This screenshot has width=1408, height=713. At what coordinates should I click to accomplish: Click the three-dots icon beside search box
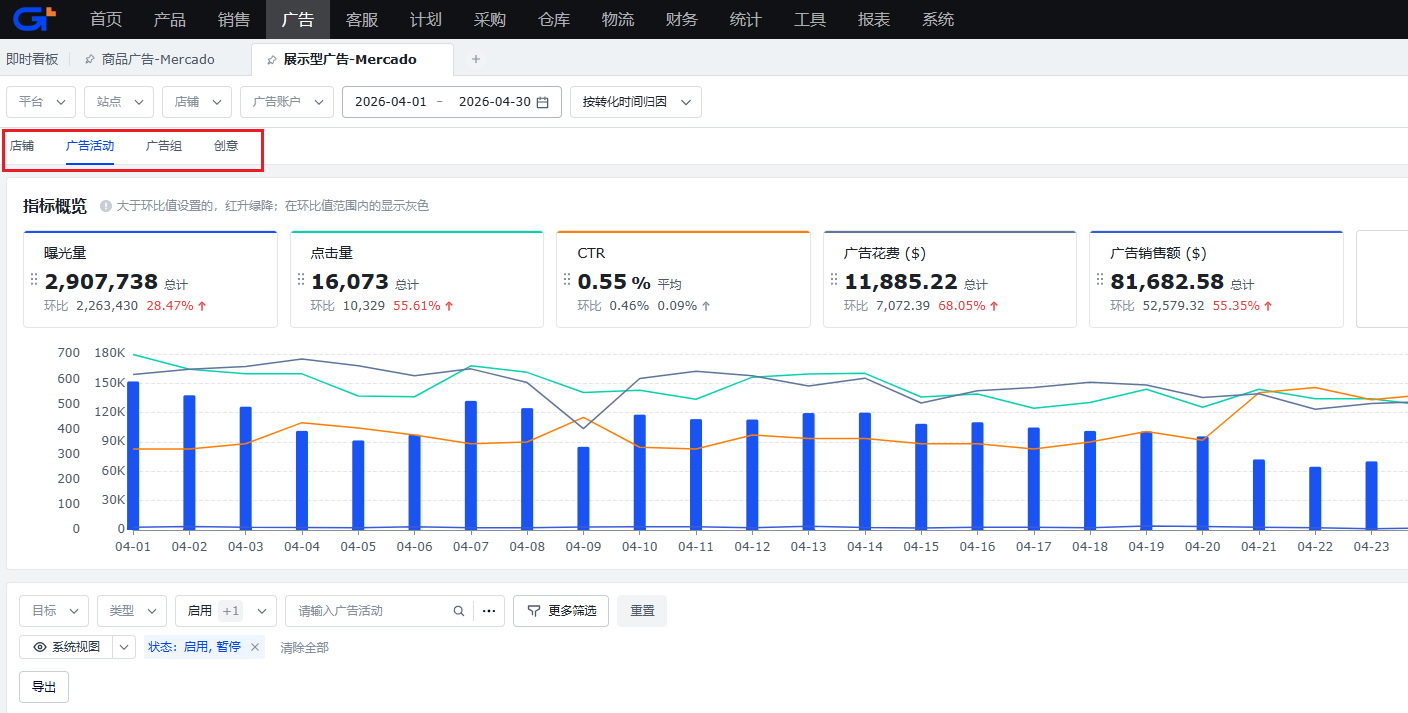(x=489, y=611)
